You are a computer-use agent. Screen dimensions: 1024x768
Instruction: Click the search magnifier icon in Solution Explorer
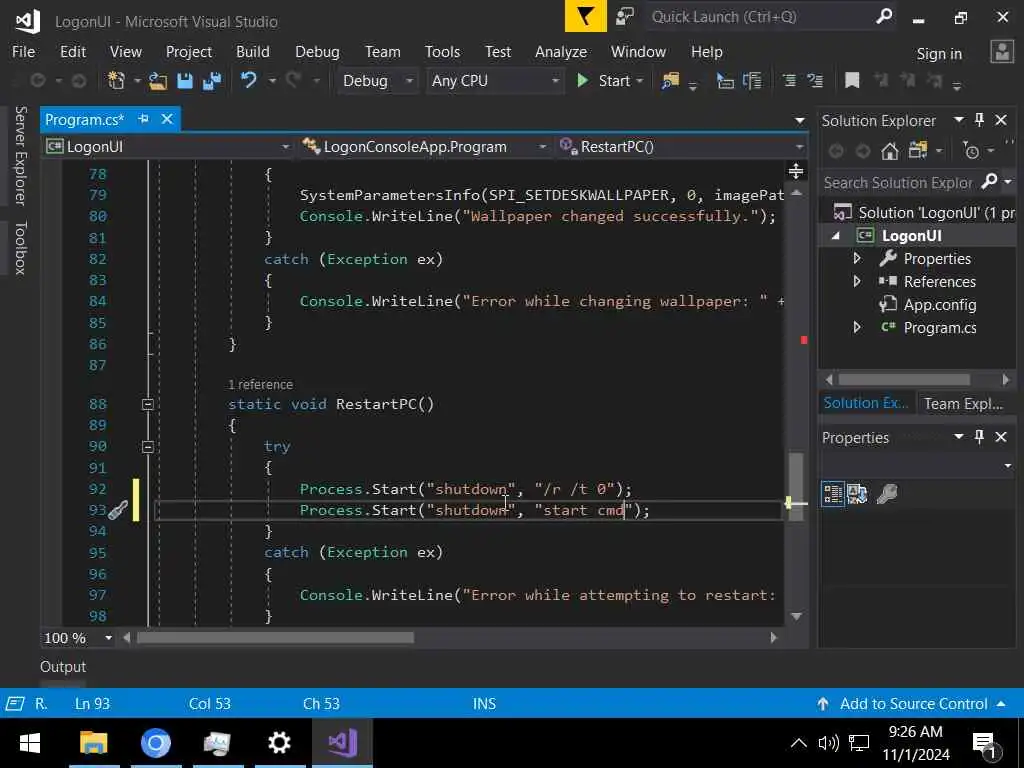tap(990, 182)
